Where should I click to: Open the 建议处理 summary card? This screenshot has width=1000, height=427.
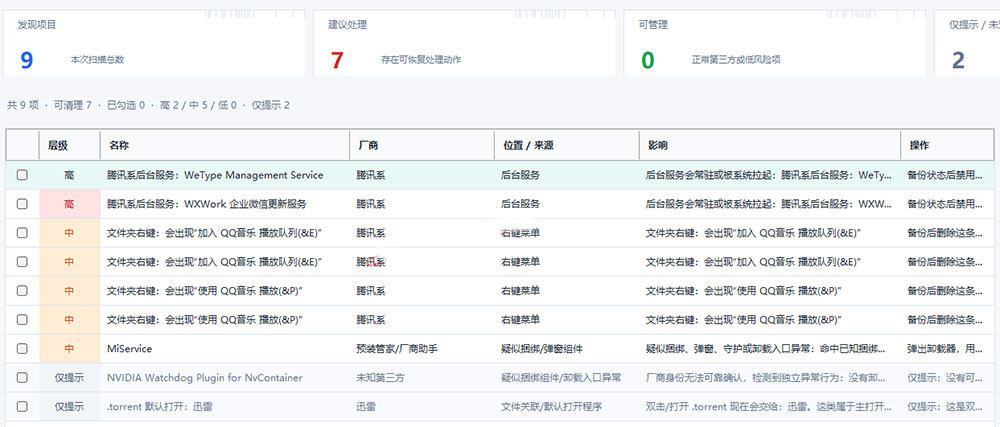(x=464, y=43)
